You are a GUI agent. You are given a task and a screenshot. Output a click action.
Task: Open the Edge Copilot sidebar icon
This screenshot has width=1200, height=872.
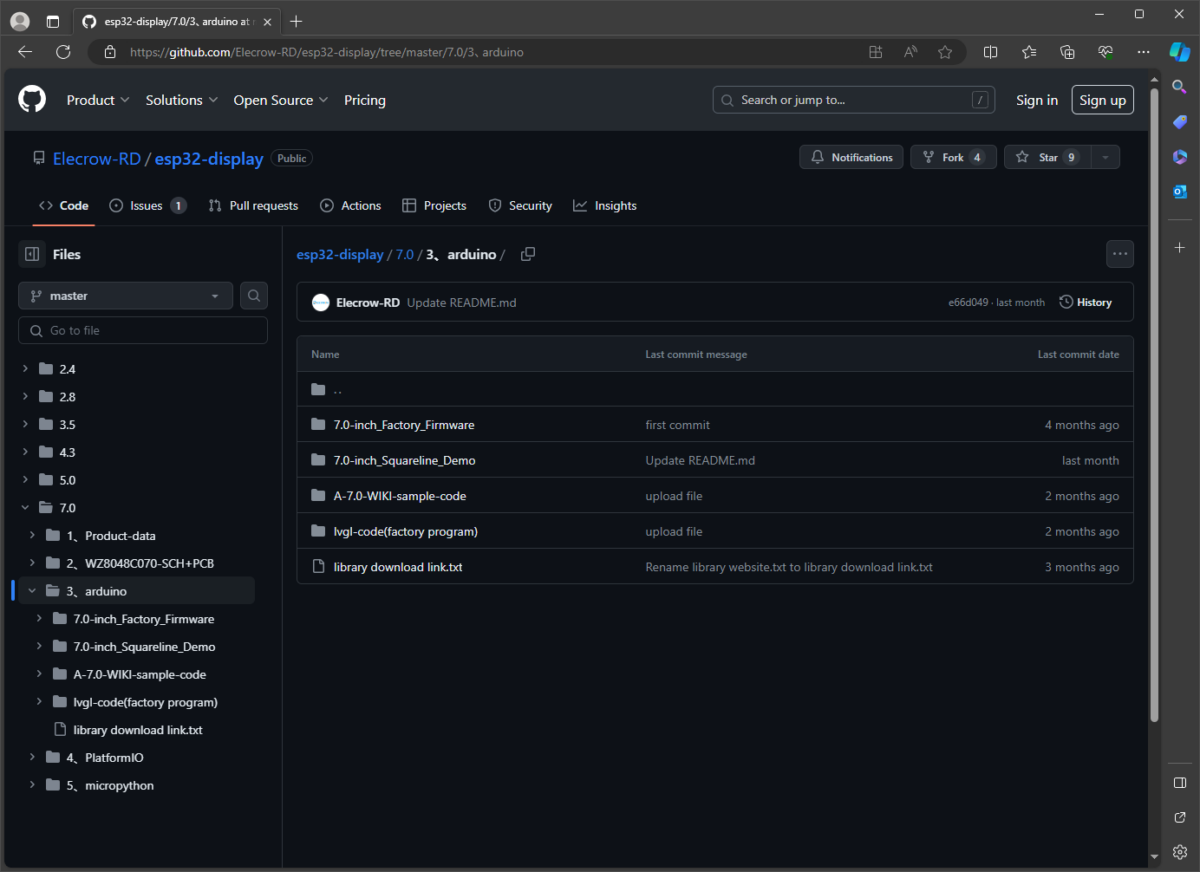(1180, 52)
